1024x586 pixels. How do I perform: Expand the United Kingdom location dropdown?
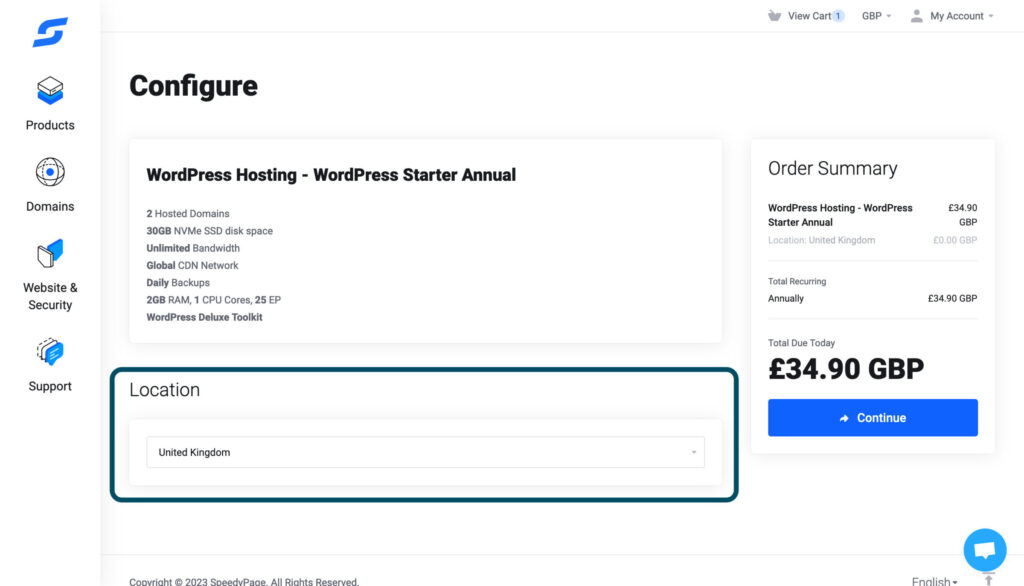pos(425,452)
